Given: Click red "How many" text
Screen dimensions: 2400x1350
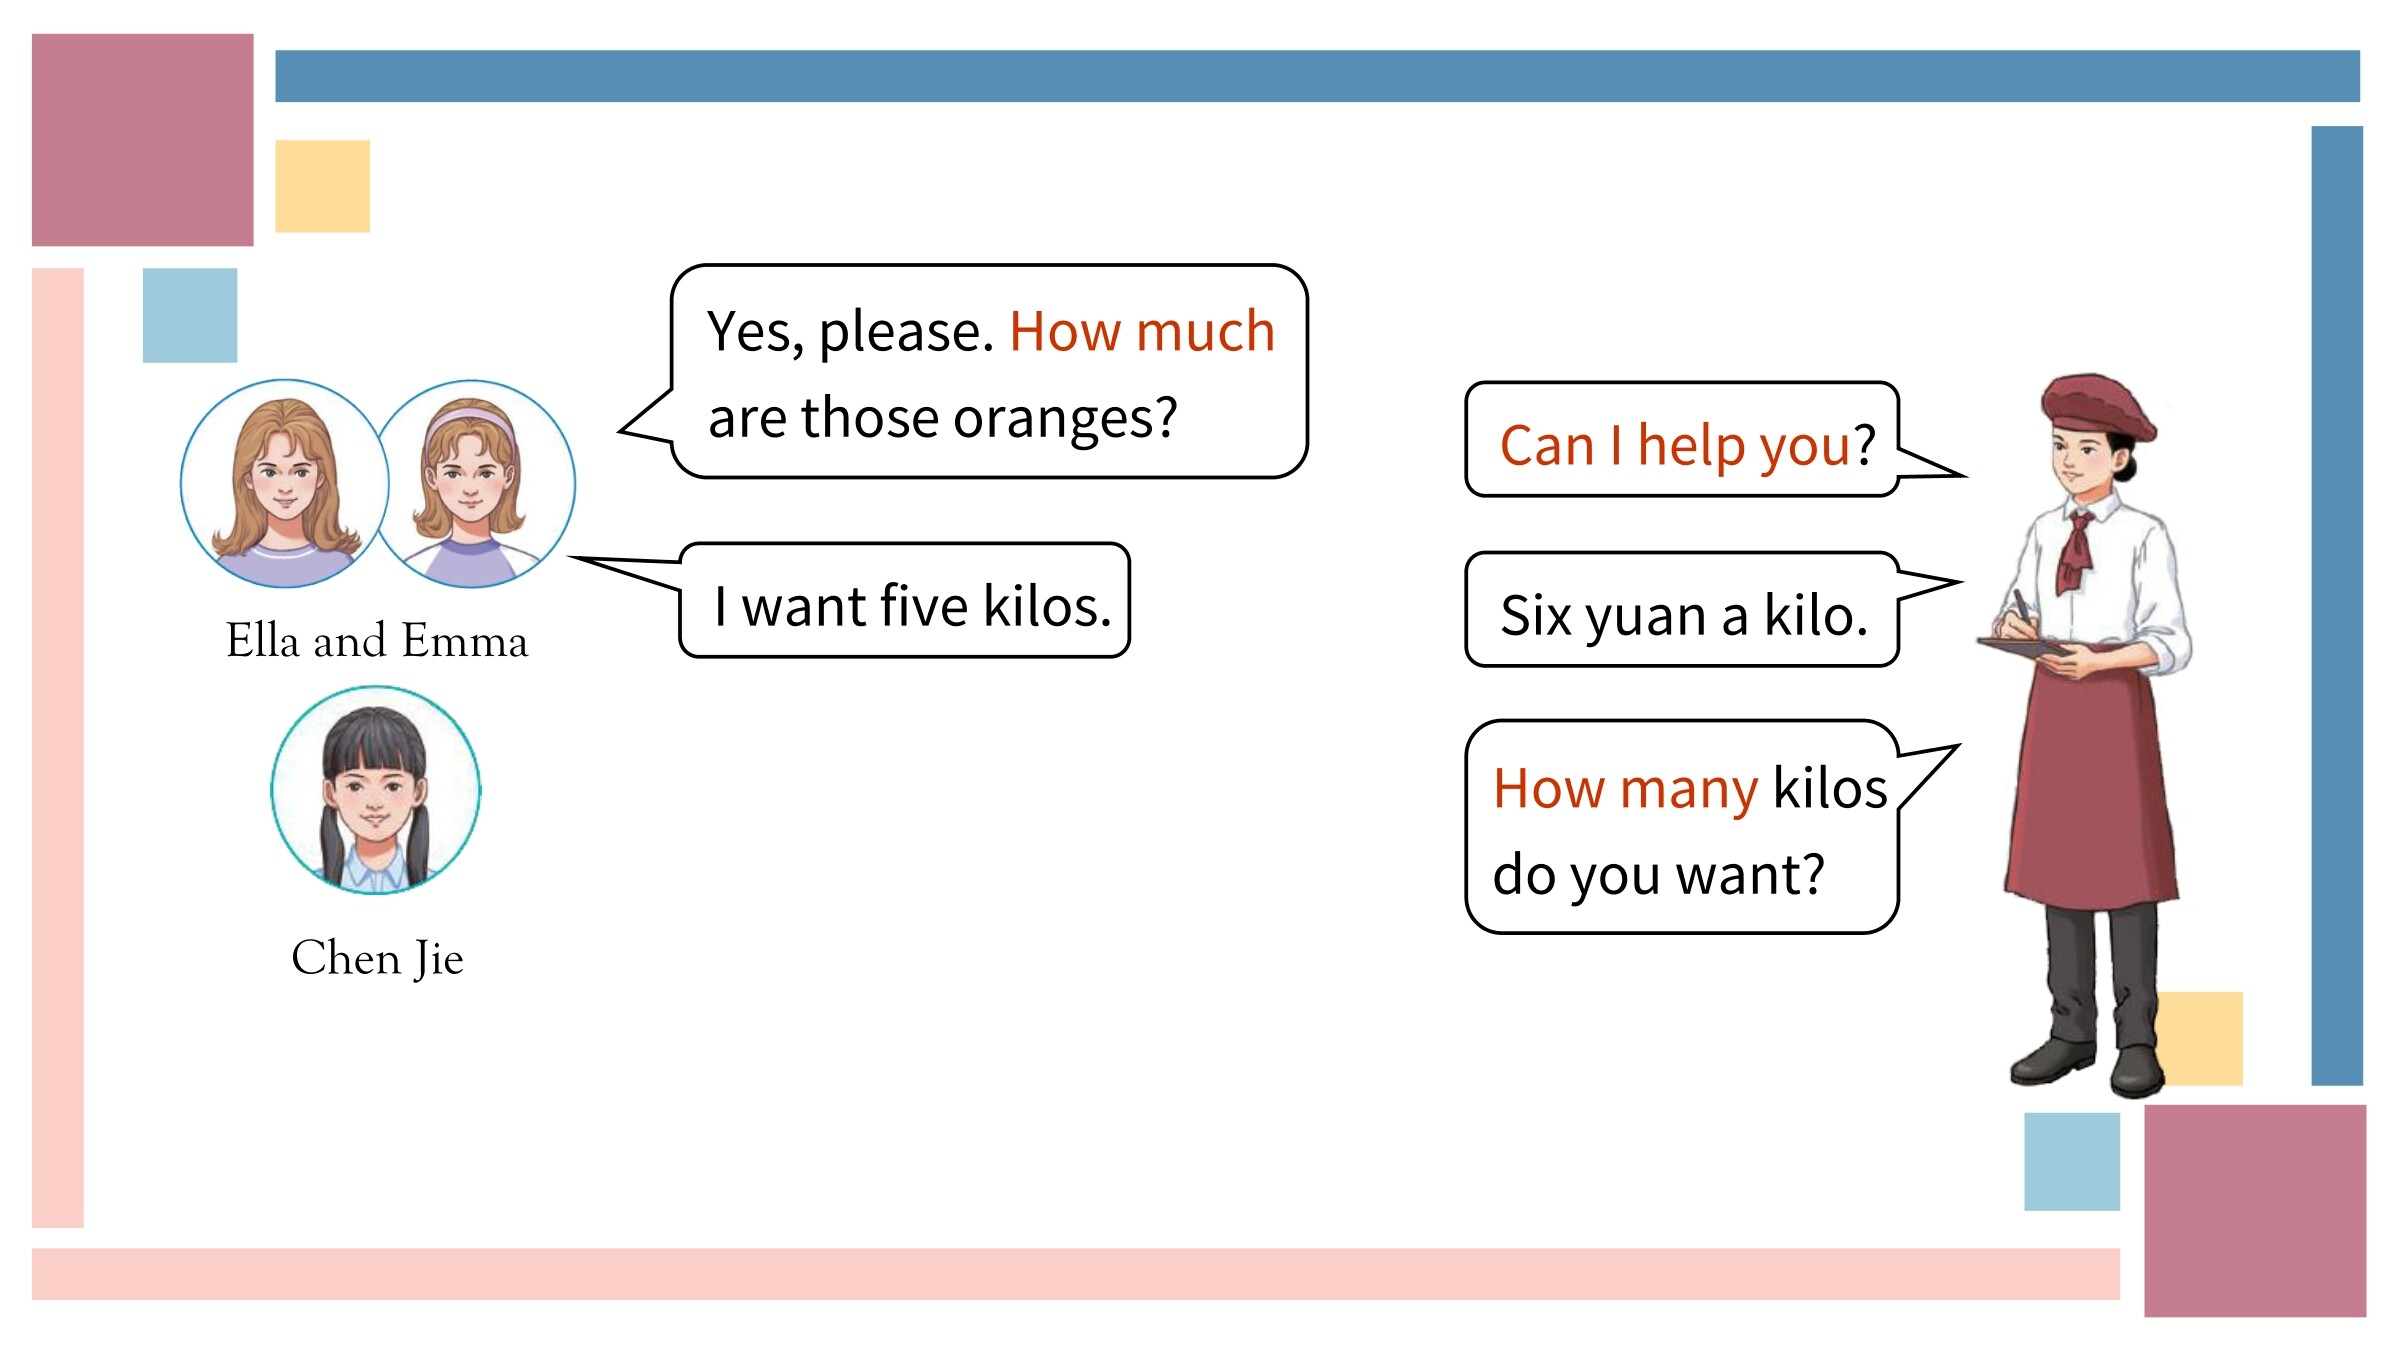Looking at the screenshot, I should [1625, 790].
